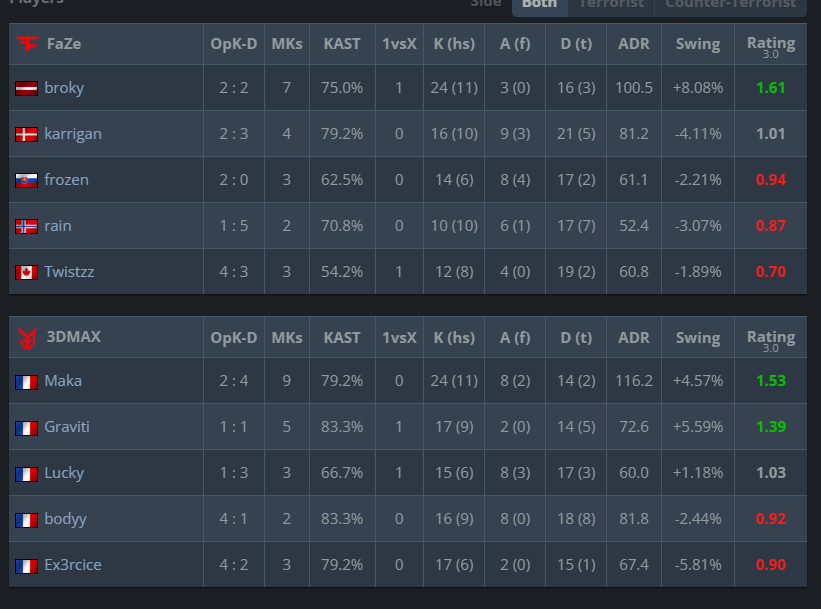This screenshot has height=609, width=821.
Task: Sort FaZe table by ADR column header
Action: (634, 44)
